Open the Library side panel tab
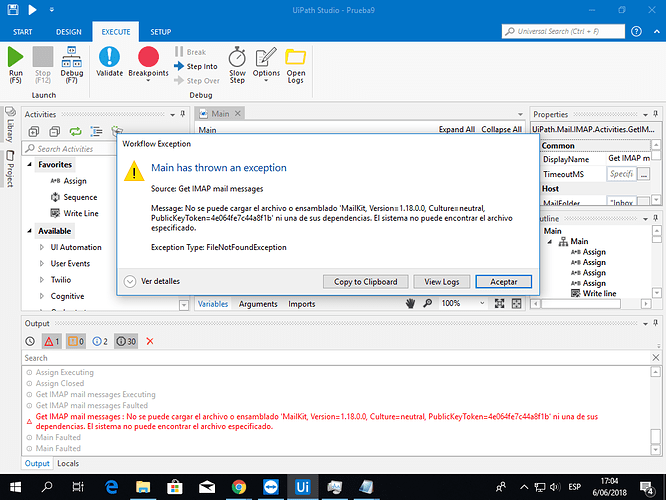The width and height of the screenshot is (666, 500). [10, 124]
